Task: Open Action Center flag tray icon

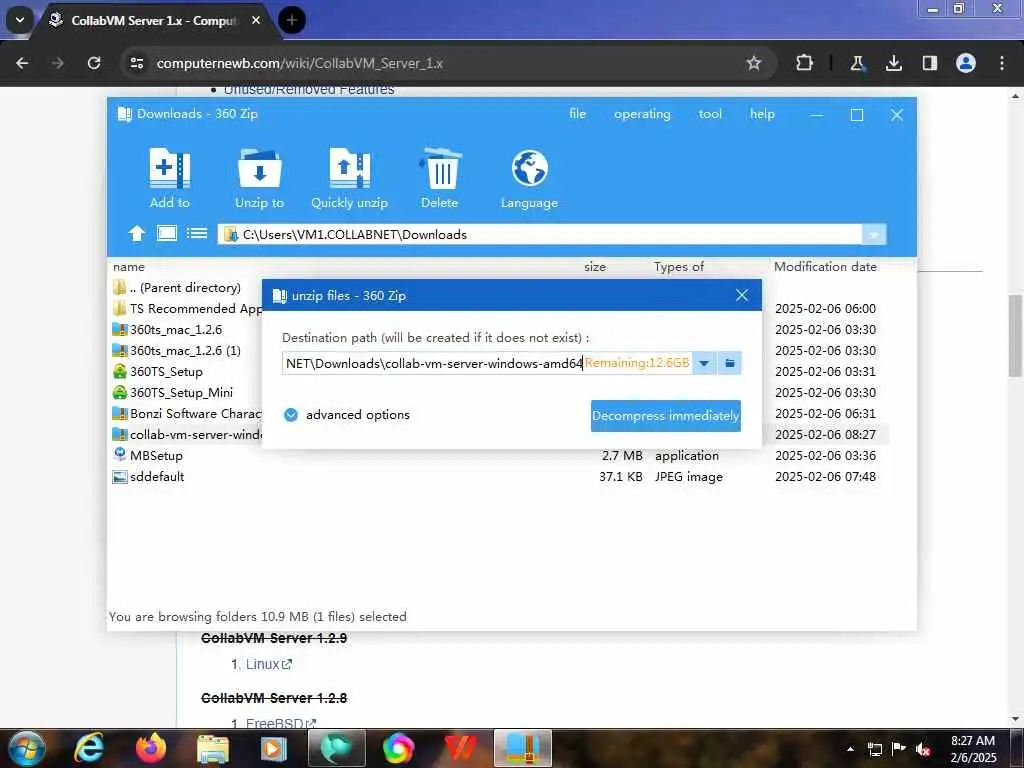Action: point(899,749)
